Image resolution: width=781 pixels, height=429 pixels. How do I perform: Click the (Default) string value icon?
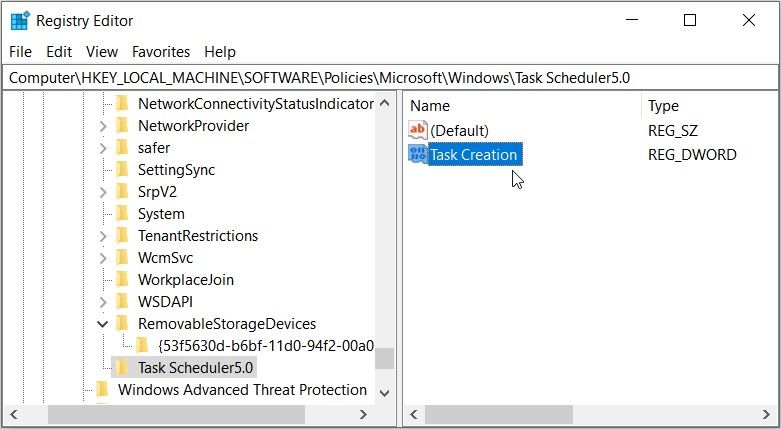[x=418, y=130]
